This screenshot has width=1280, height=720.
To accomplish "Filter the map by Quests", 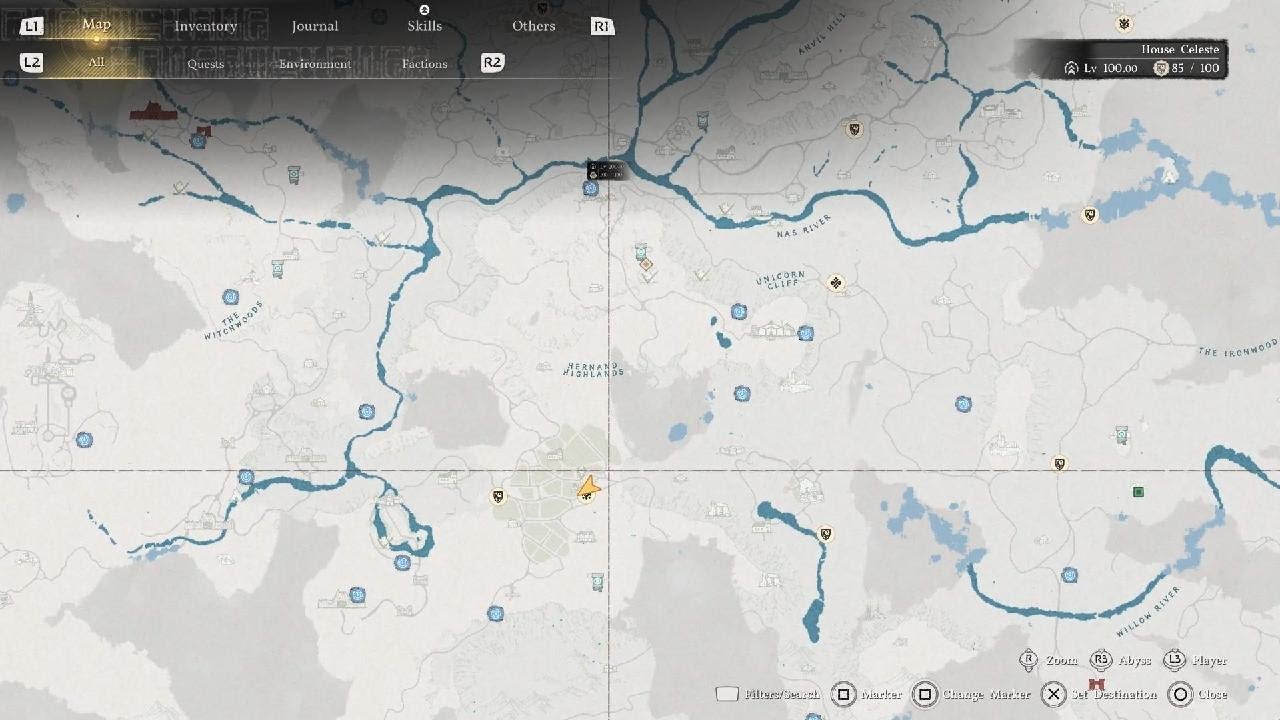I will pyautogui.click(x=206, y=64).
